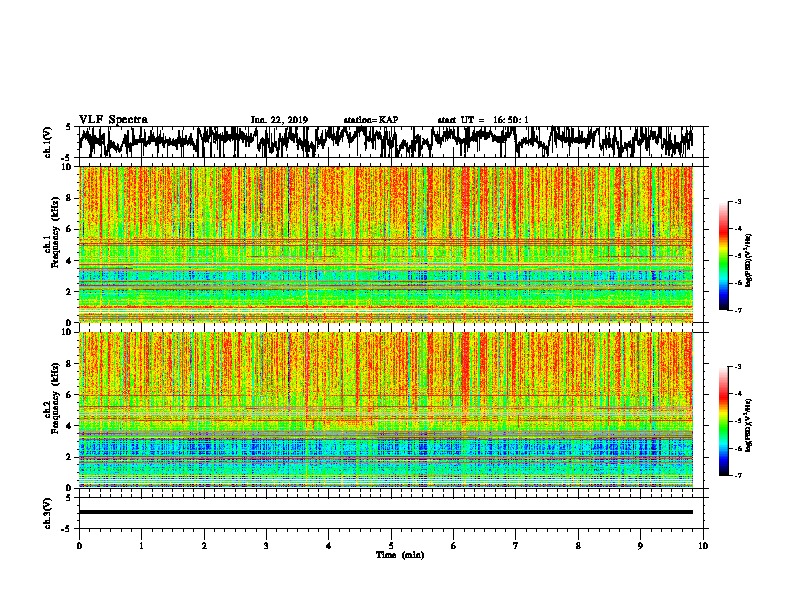The image size is (792, 612).
Task: Click the time axis tick label '10'
Action: click(x=703, y=546)
